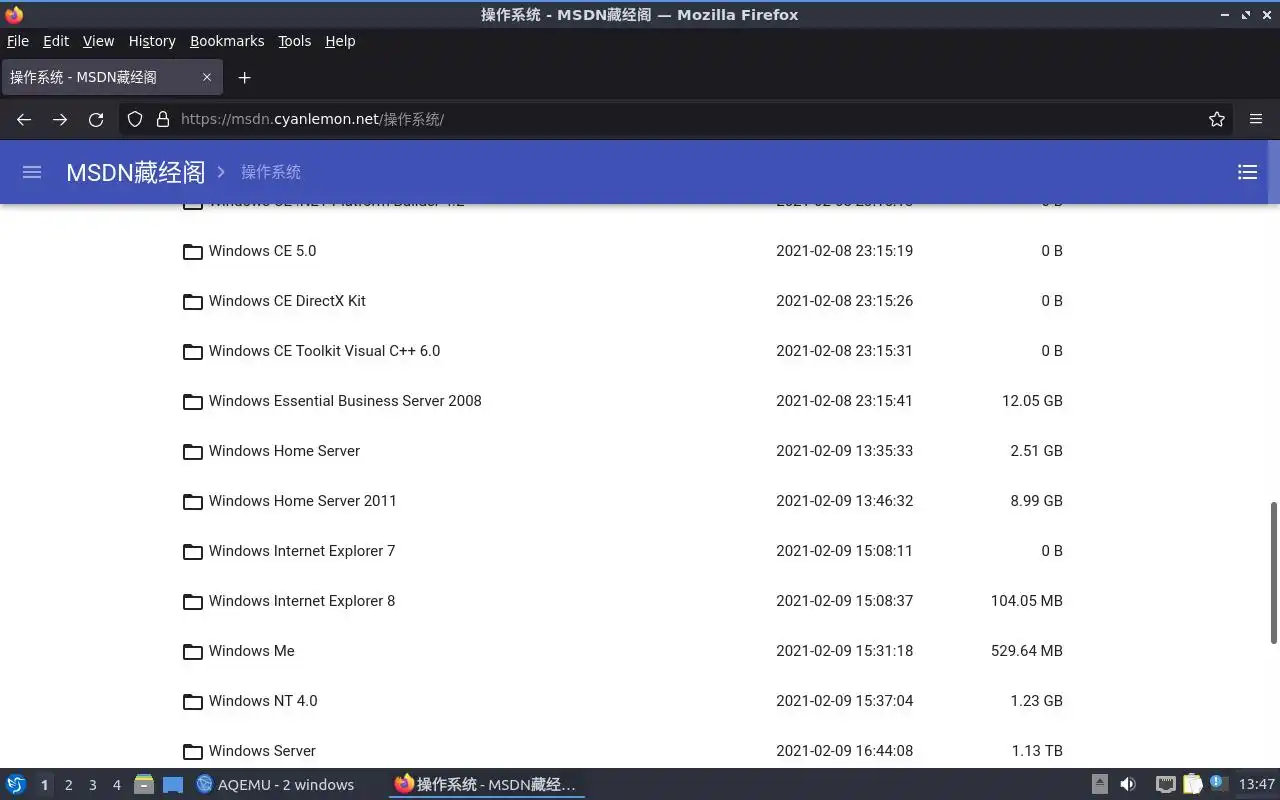Open the File menu
Viewport: 1280px width, 800px height.
tap(18, 41)
